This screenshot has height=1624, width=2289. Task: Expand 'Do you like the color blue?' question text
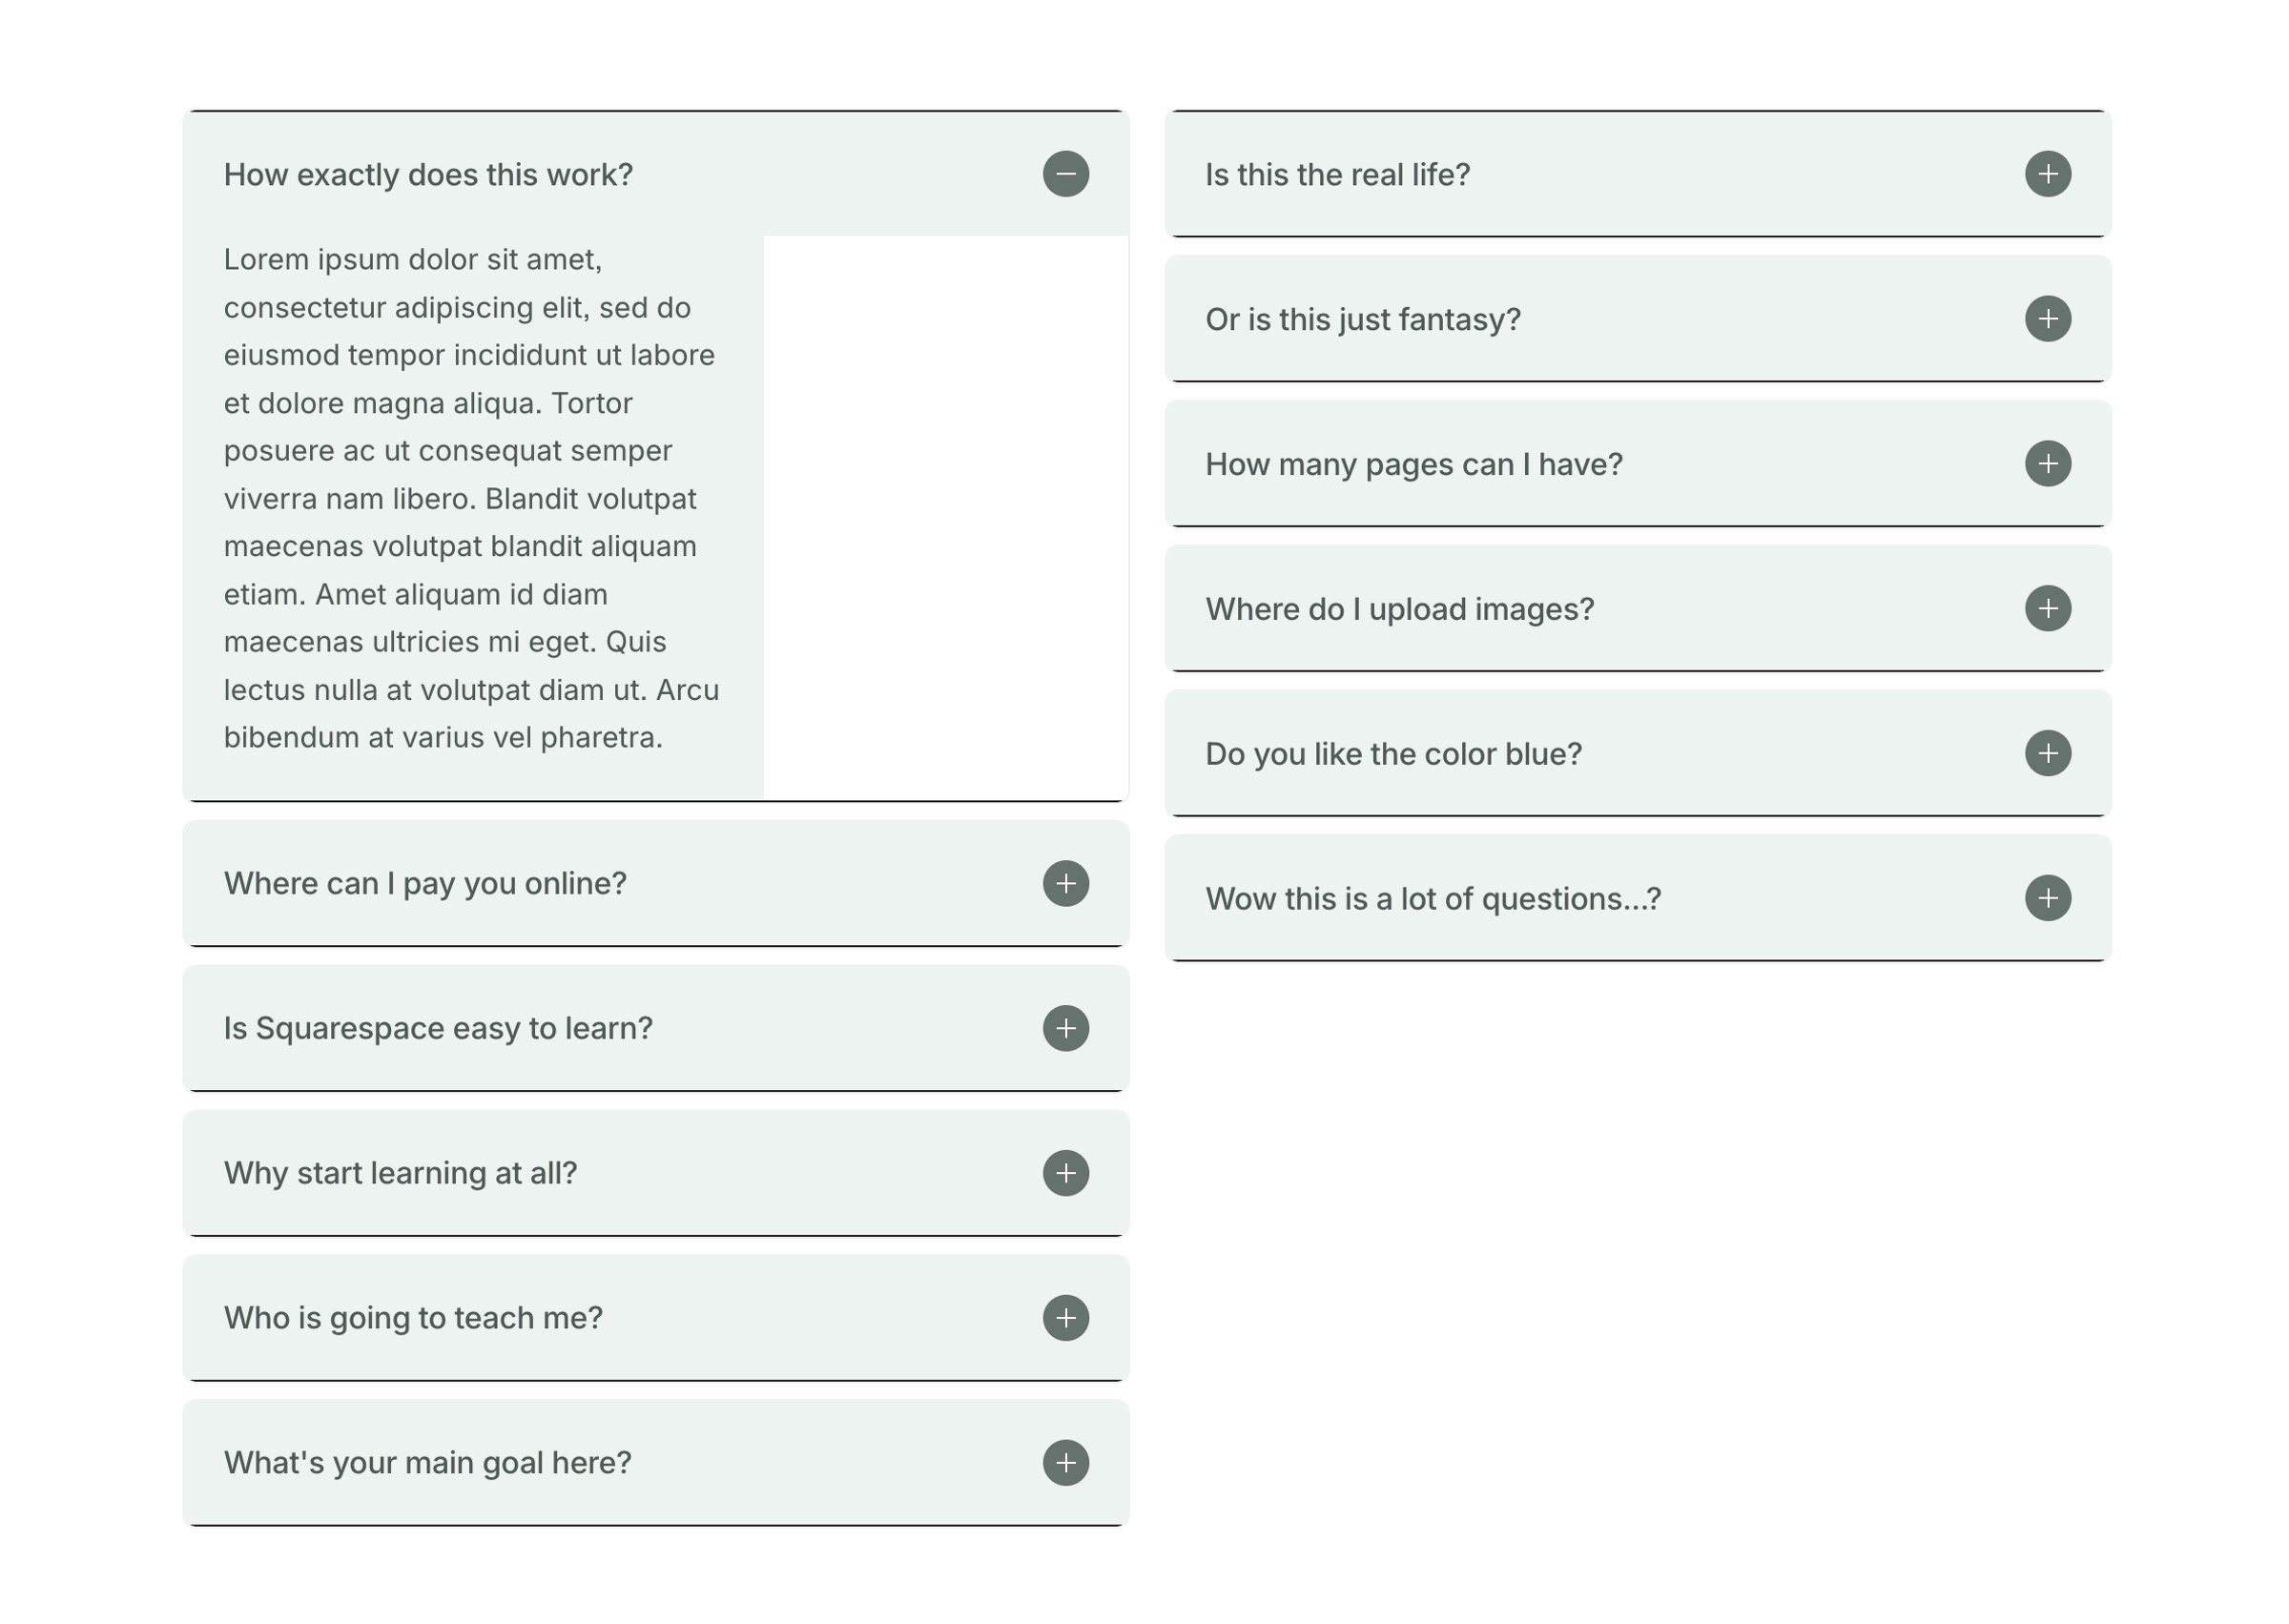point(1394,754)
